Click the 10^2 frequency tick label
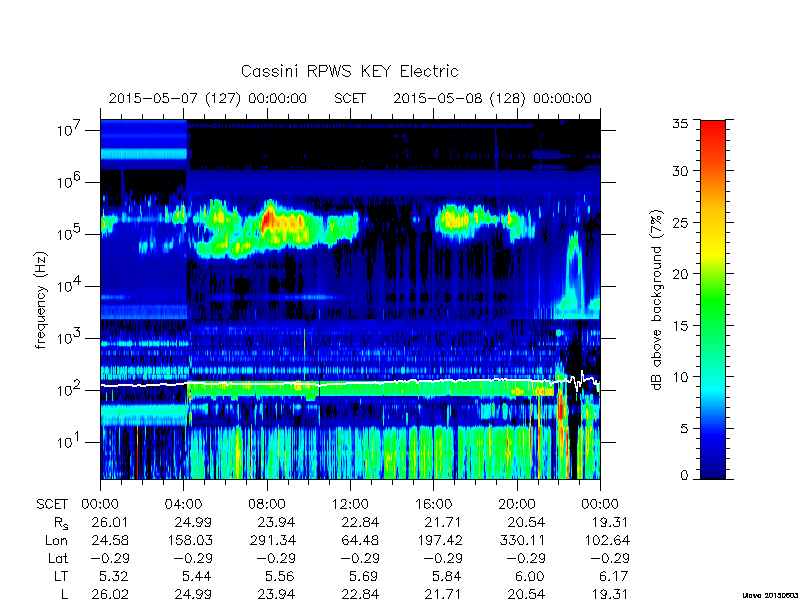Image resolution: width=800 pixels, height=600 pixels. (x=68, y=390)
